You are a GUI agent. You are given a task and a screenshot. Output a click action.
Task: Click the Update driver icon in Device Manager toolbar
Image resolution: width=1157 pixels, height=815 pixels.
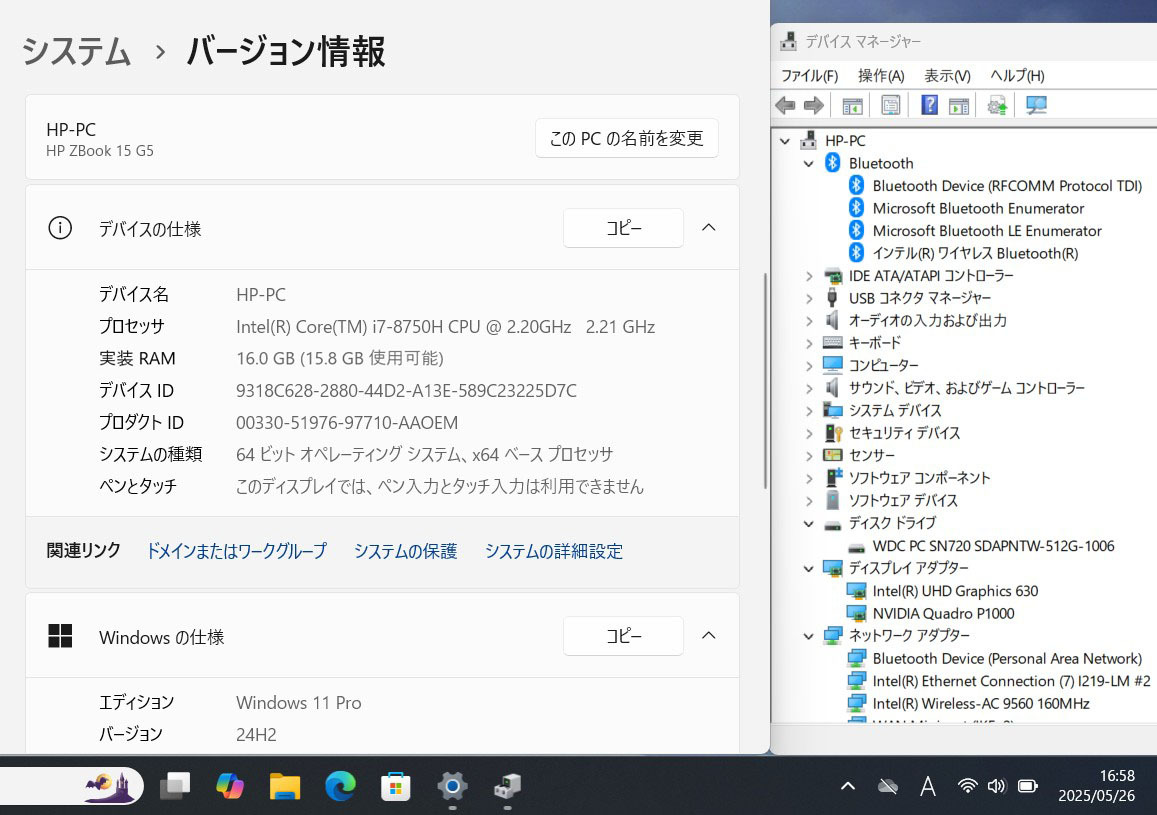tap(997, 105)
